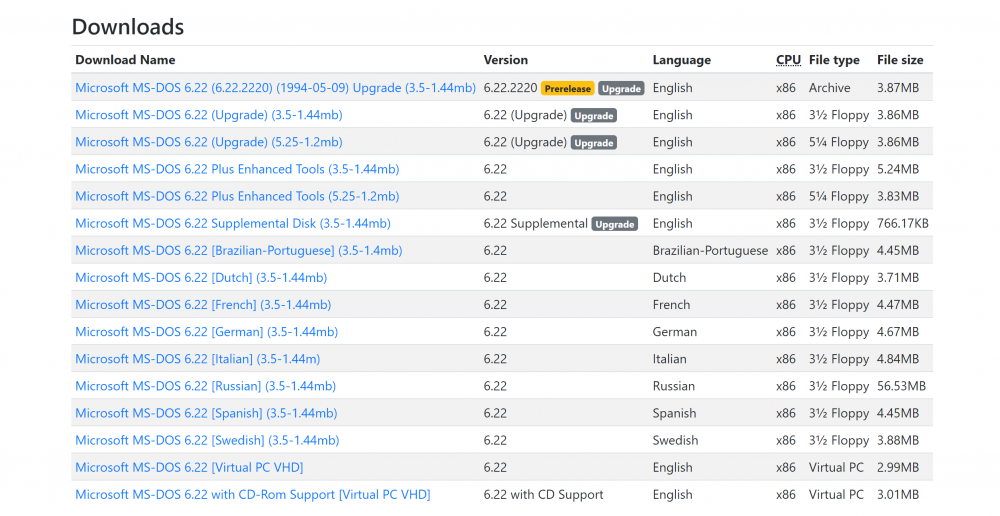This screenshot has height=516, width=1000.
Task: Click the Upgrade badge in the 3½ Floppy 3.86MB row
Action: (594, 116)
